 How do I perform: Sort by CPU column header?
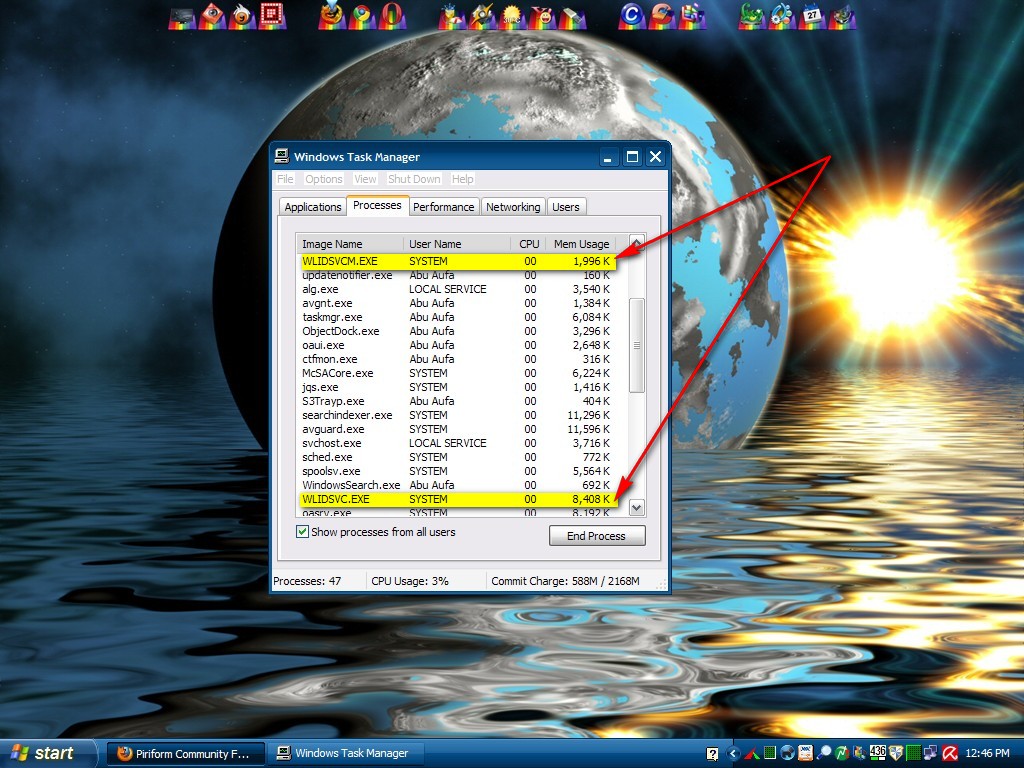pos(528,244)
